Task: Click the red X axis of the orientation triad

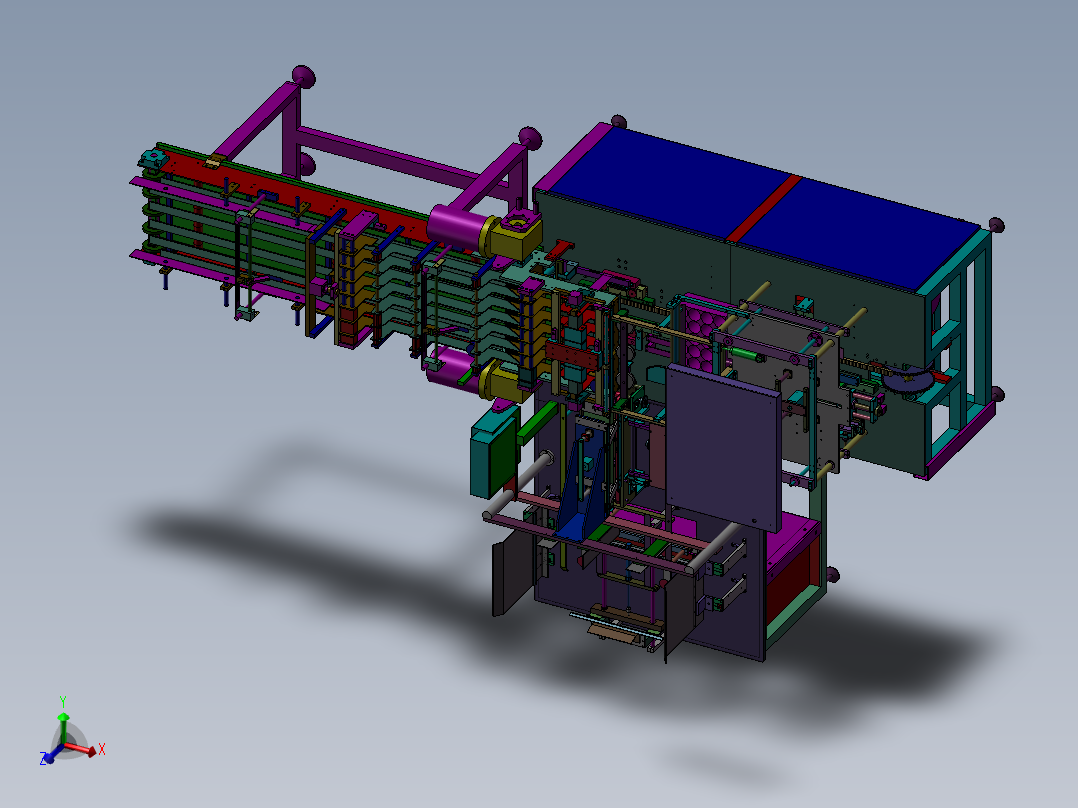Action: (82, 750)
